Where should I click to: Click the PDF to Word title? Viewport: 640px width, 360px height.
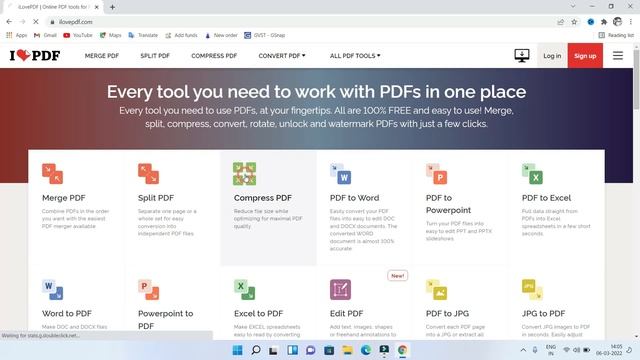tap(354, 198)
